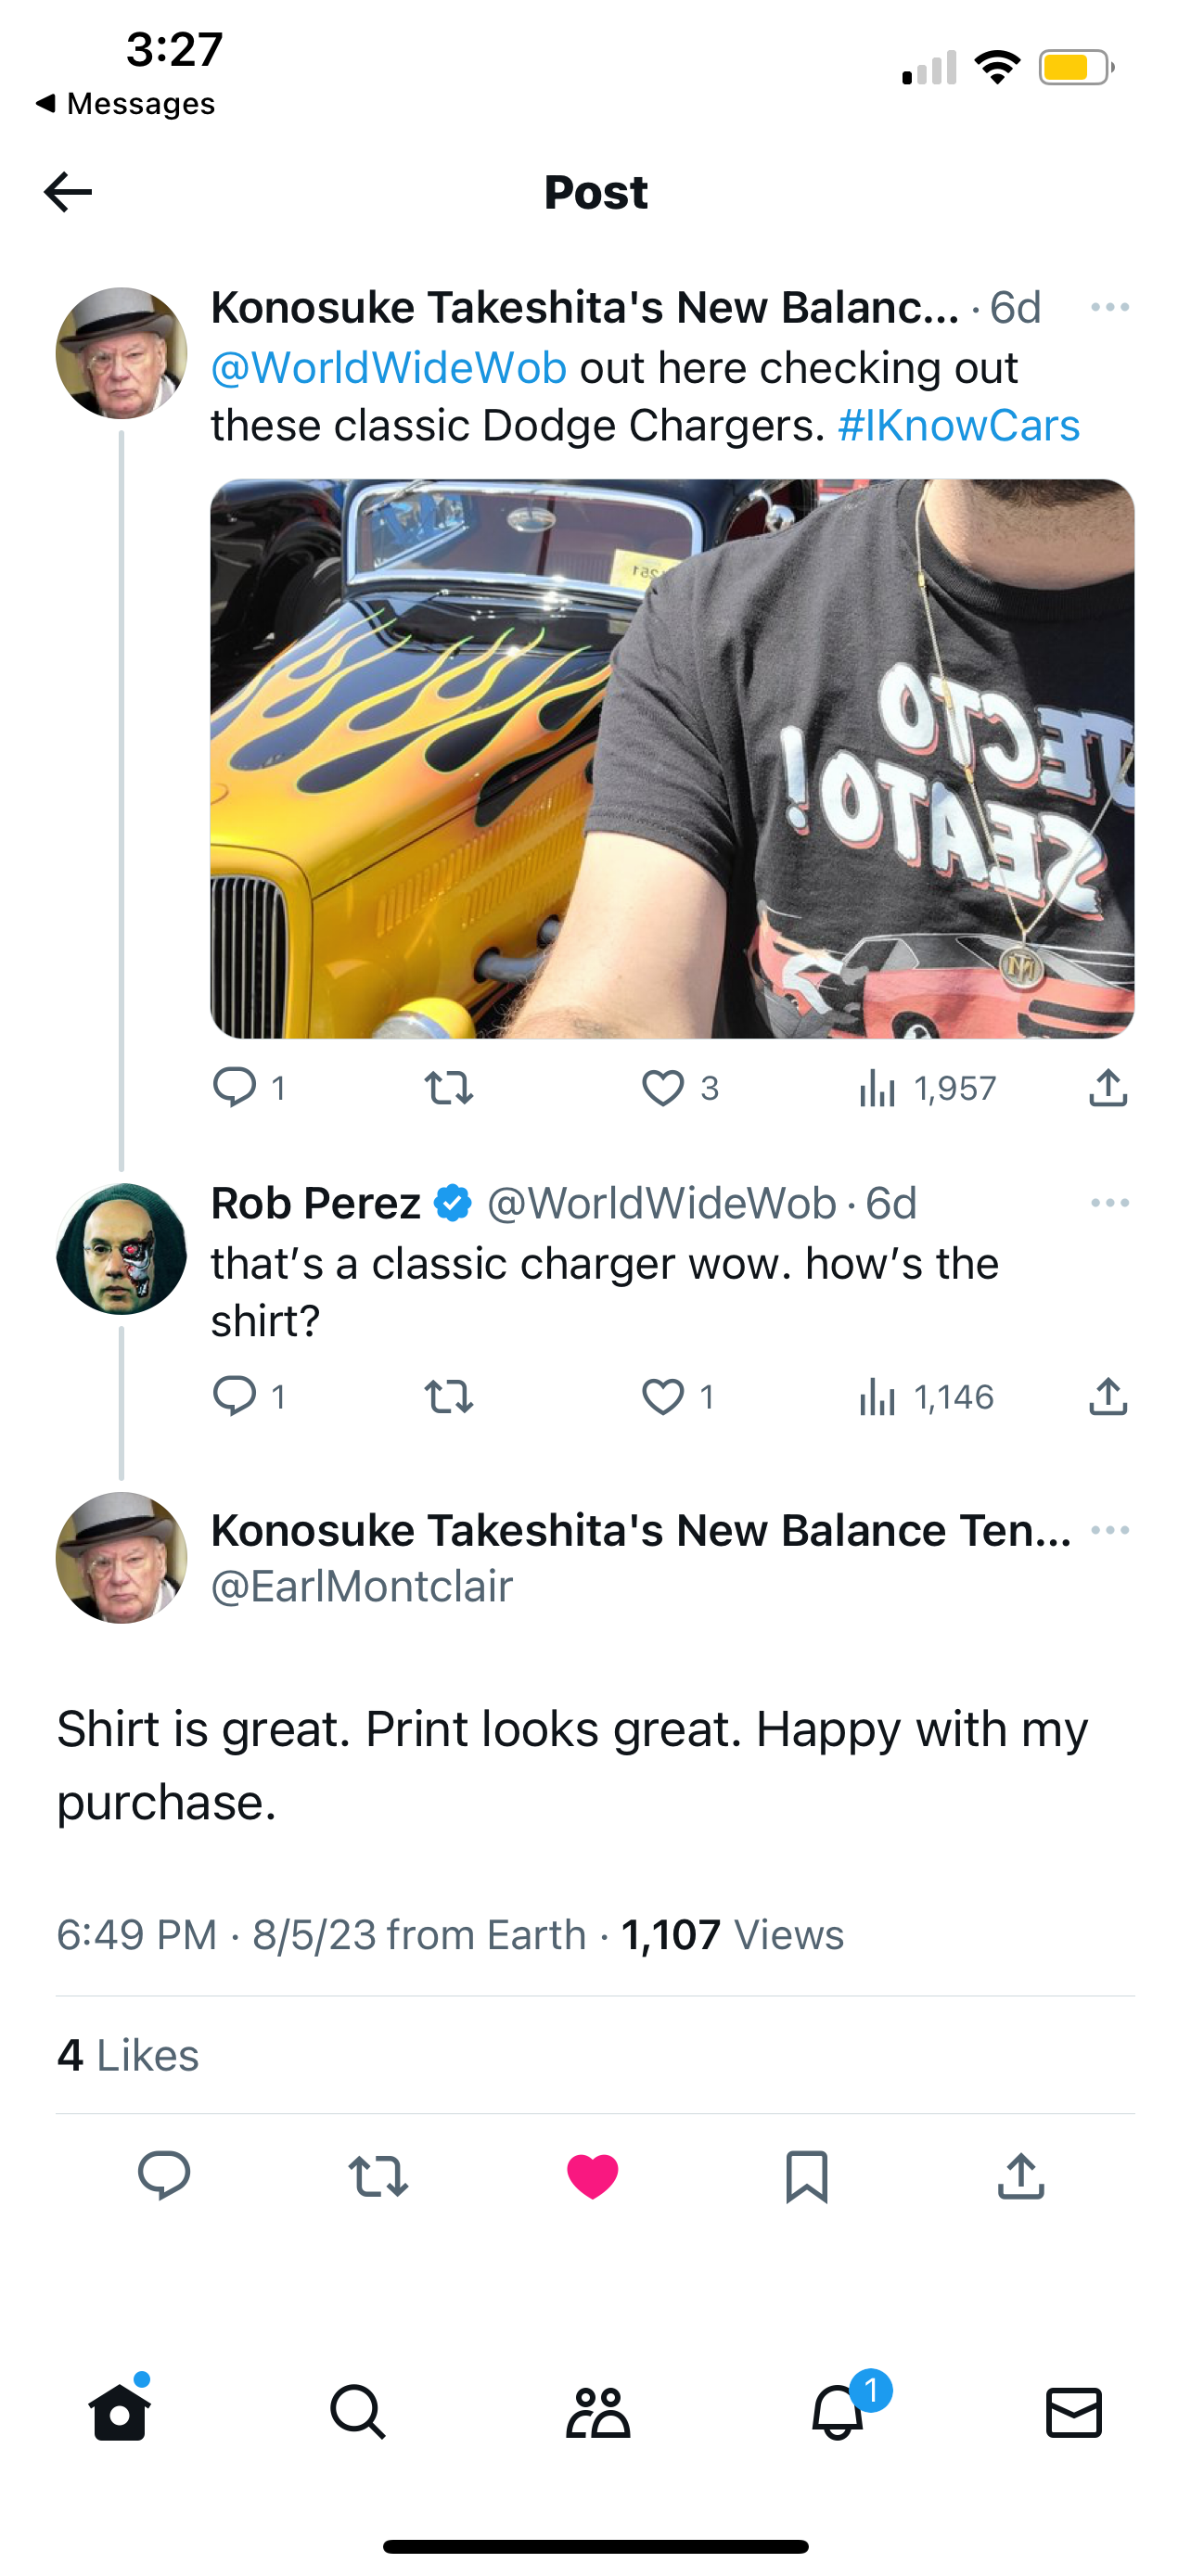Go to the Home tab

[x=120, y=2412]
